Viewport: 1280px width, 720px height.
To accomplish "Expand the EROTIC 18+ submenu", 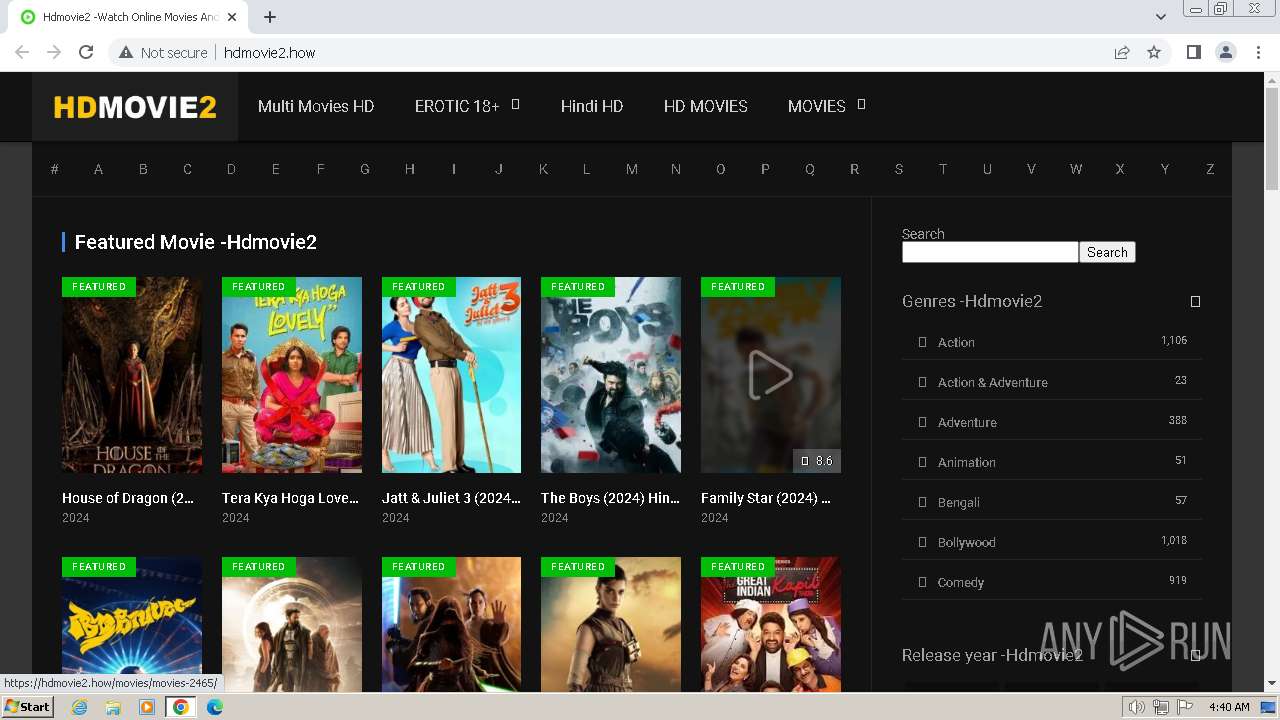I will click(516, 104).
